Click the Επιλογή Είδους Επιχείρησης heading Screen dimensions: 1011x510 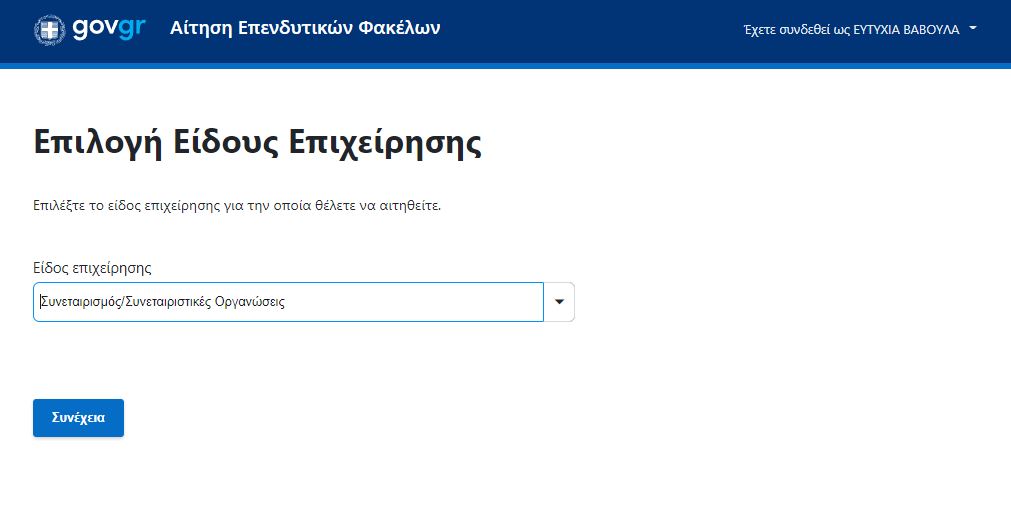pyautogui.click(x=257, y=143)
